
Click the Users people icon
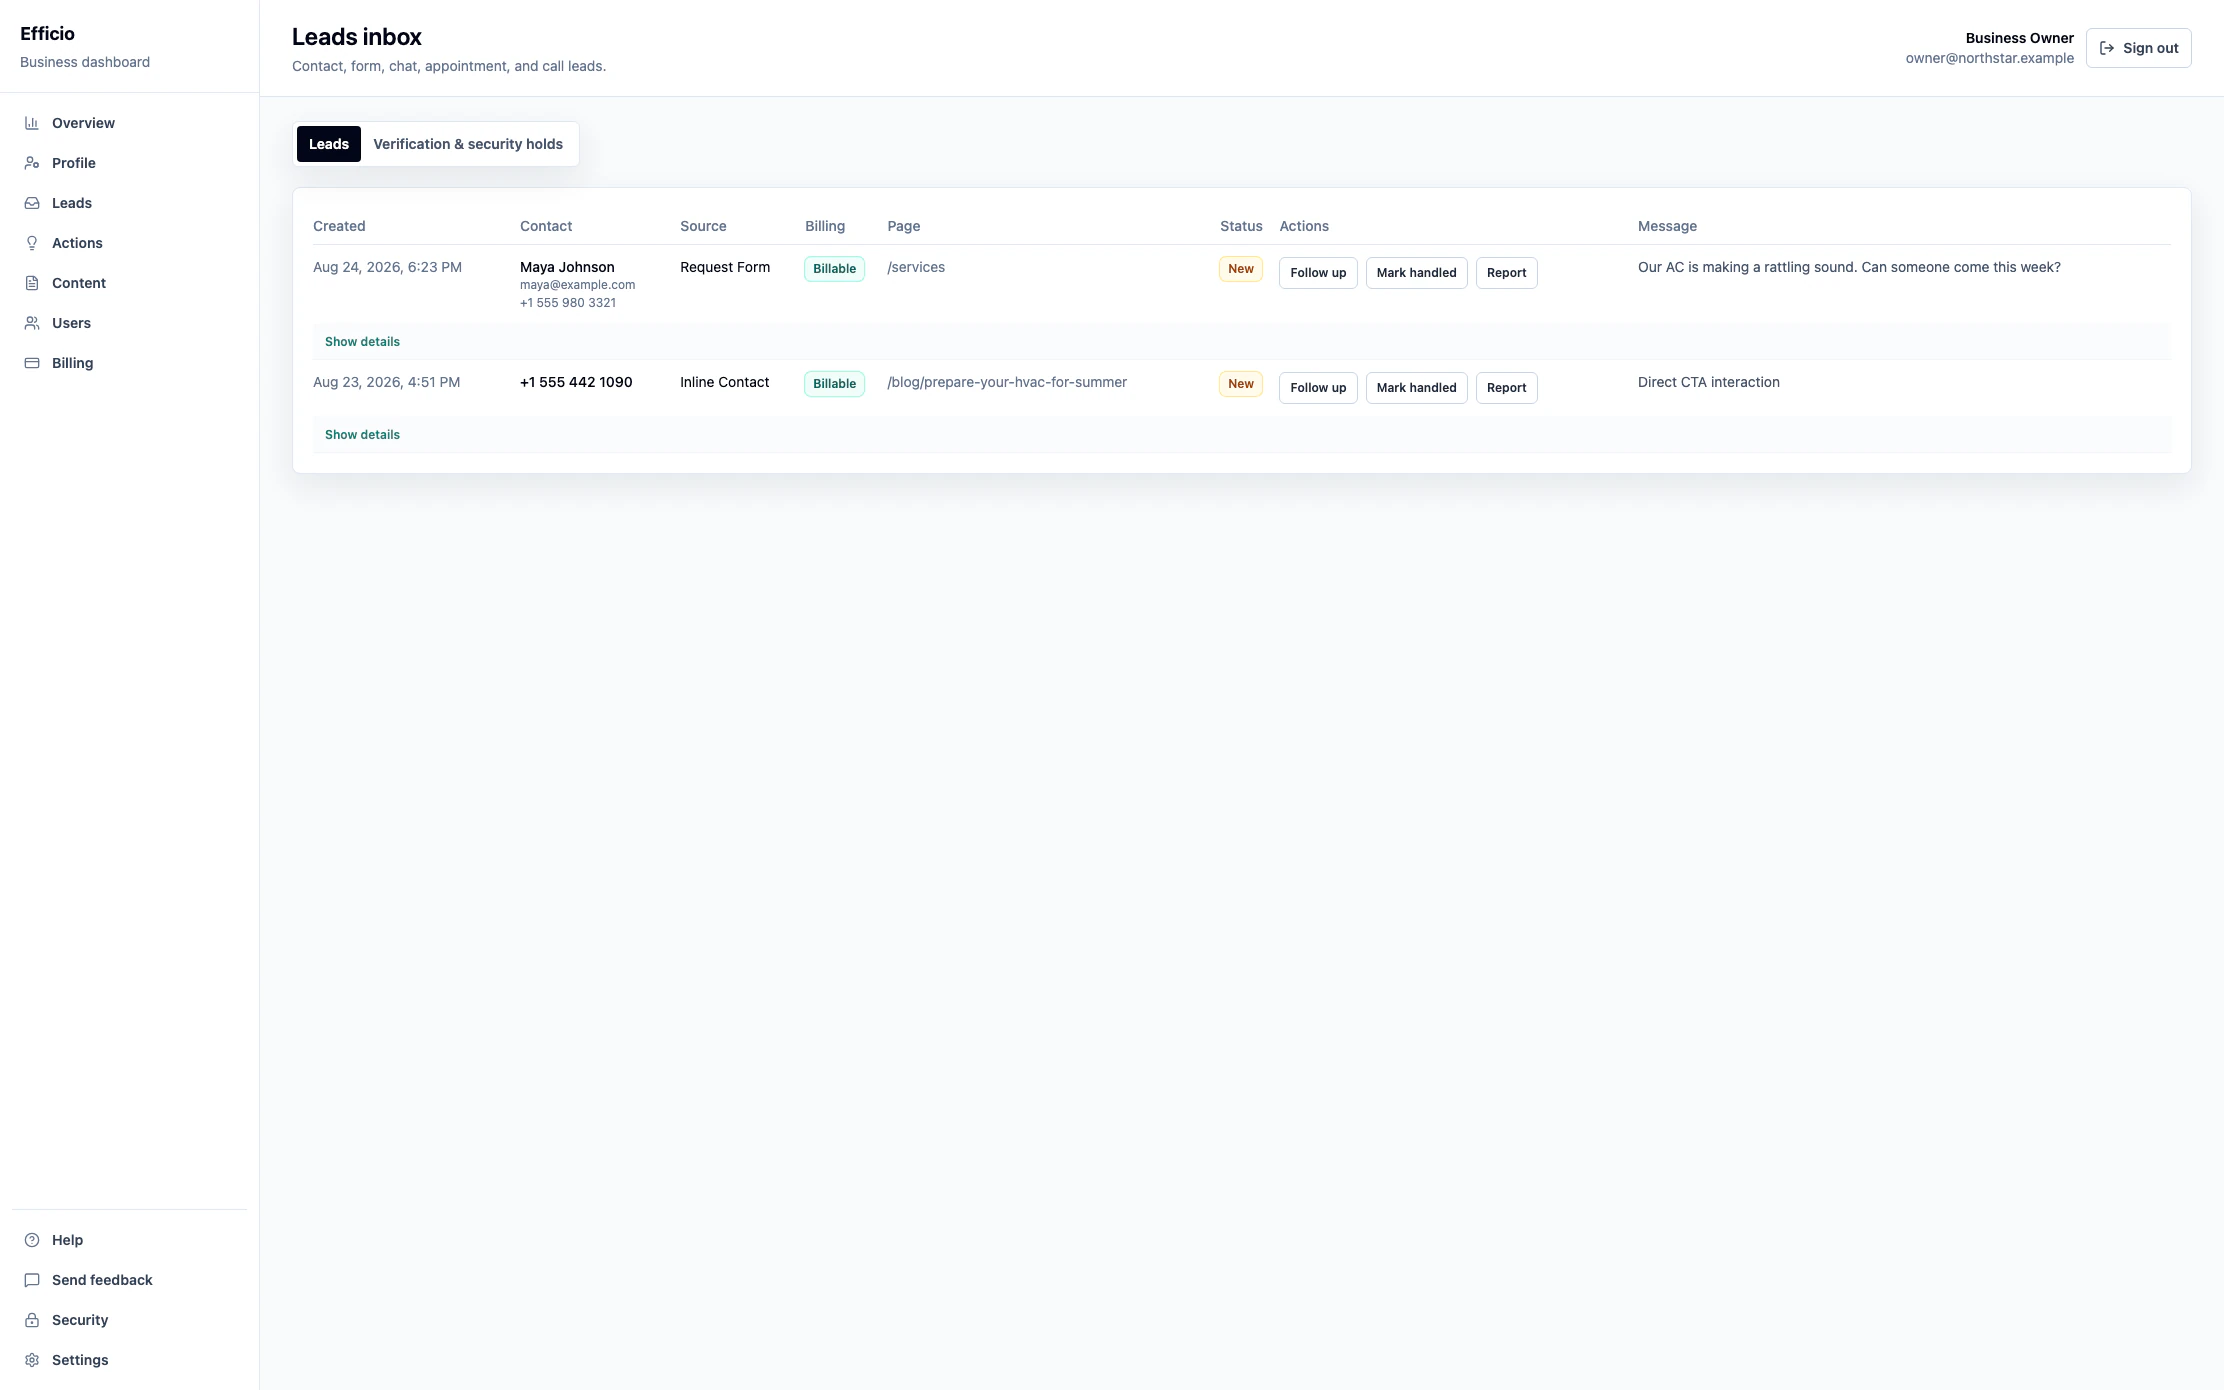pos(32,323)
